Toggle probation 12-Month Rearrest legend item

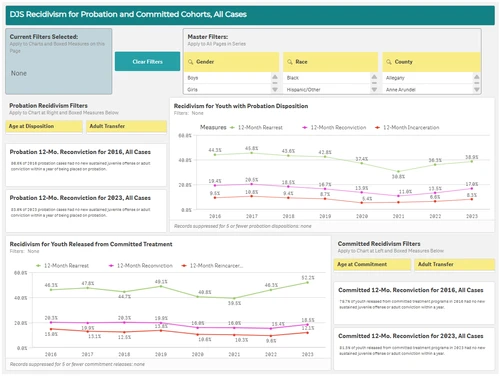[256, 128]
